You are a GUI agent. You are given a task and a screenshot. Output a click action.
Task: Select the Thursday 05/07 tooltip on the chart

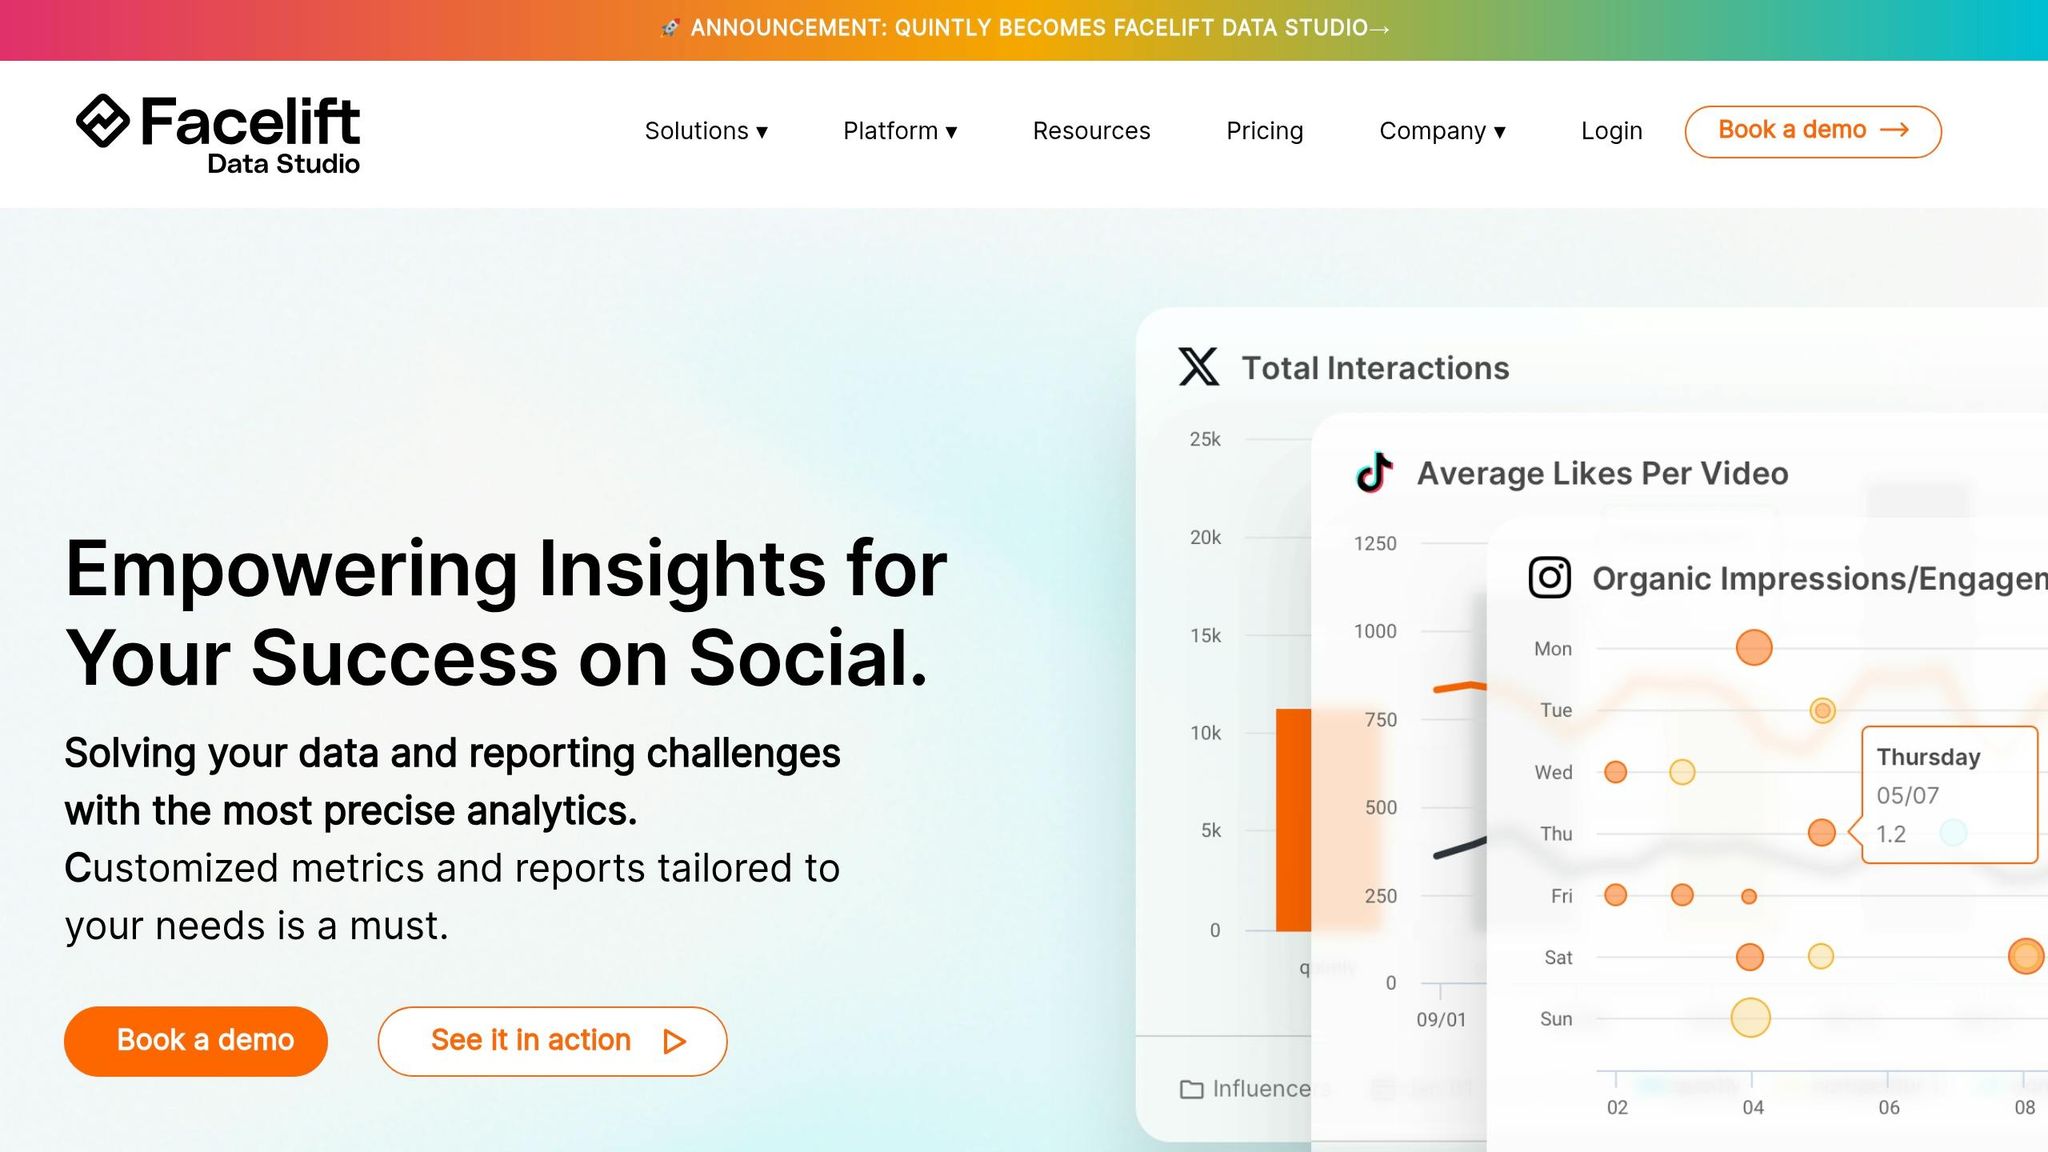(x=1948, y=794)
